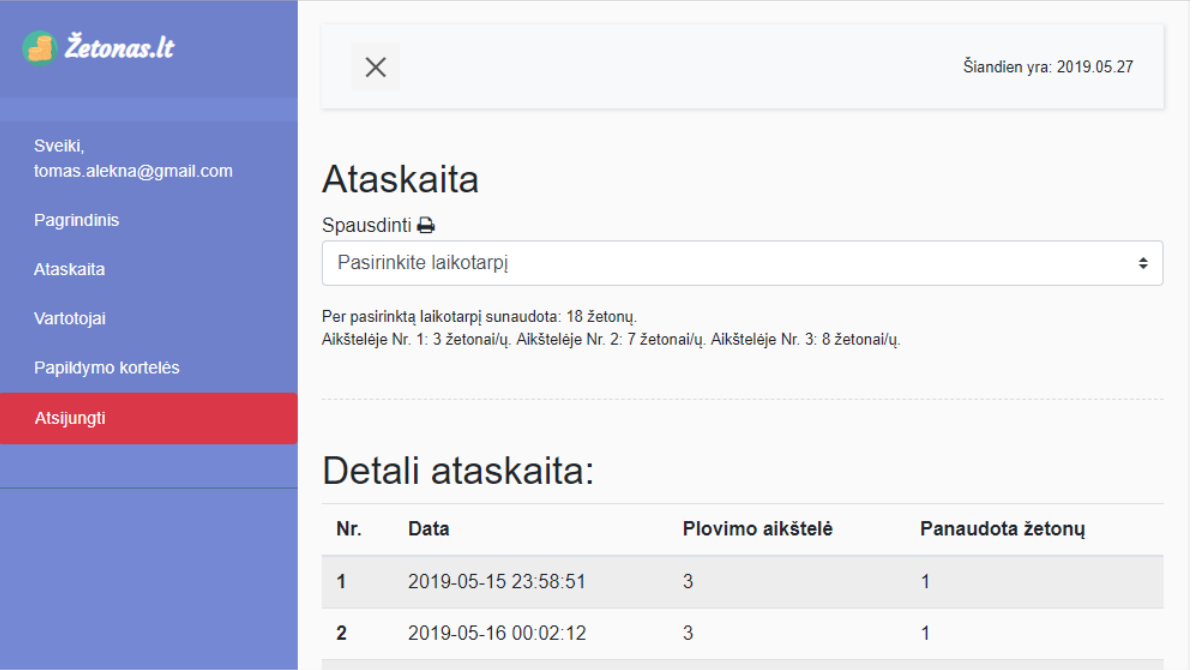Select Vartotojai in the sidebar

(x=70, y=319)
